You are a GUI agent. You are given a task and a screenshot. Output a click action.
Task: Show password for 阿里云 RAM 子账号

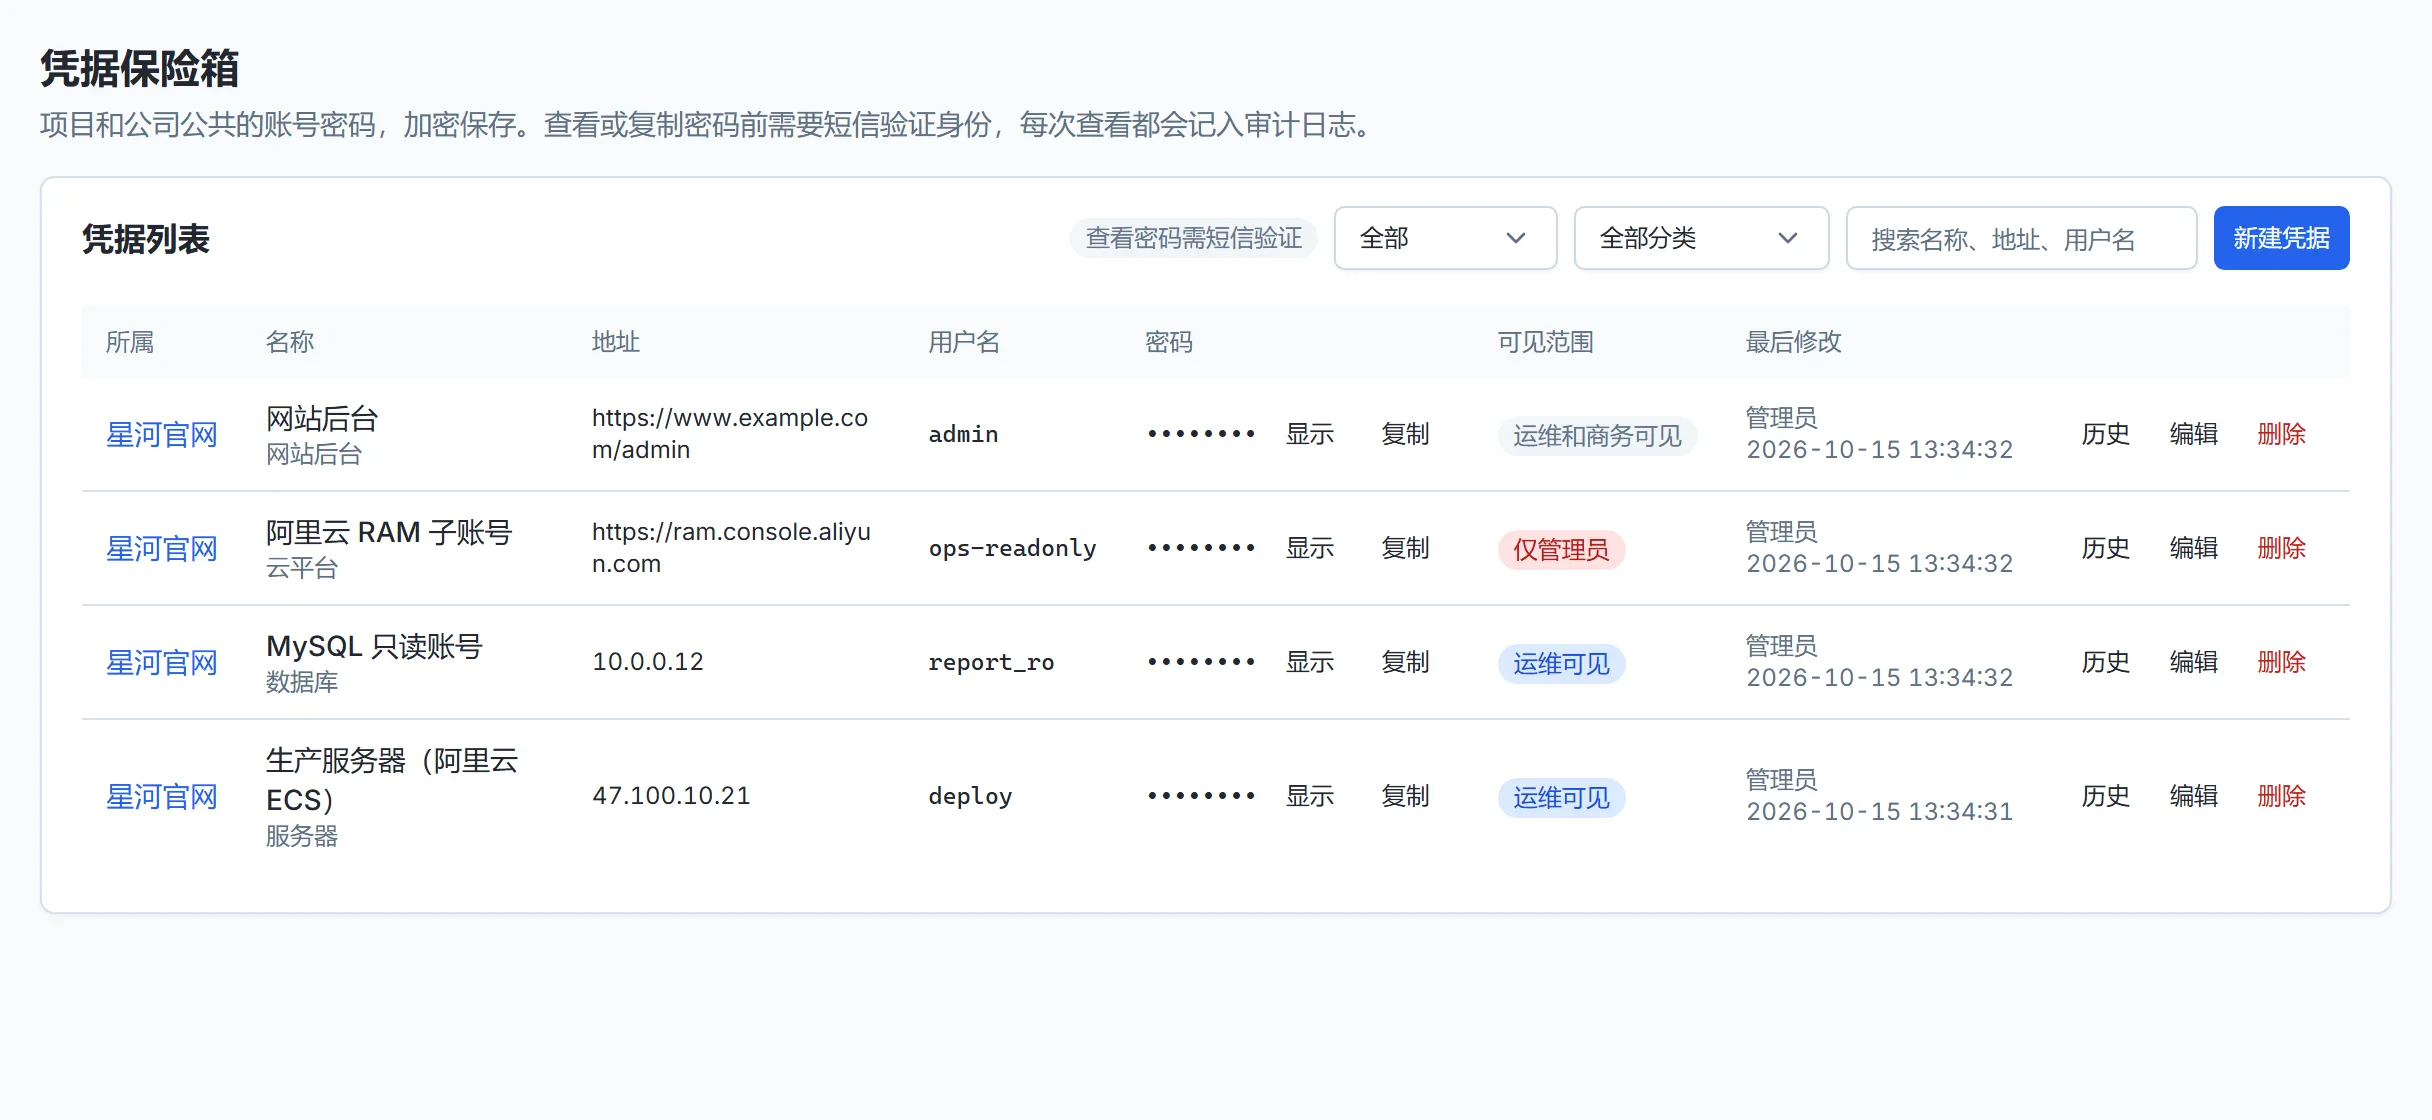point(1310,548)
